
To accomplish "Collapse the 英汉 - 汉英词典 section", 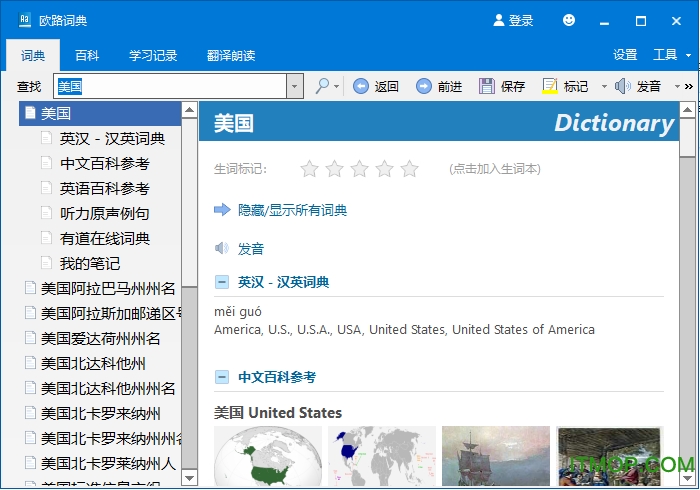I will pos(222,282).
